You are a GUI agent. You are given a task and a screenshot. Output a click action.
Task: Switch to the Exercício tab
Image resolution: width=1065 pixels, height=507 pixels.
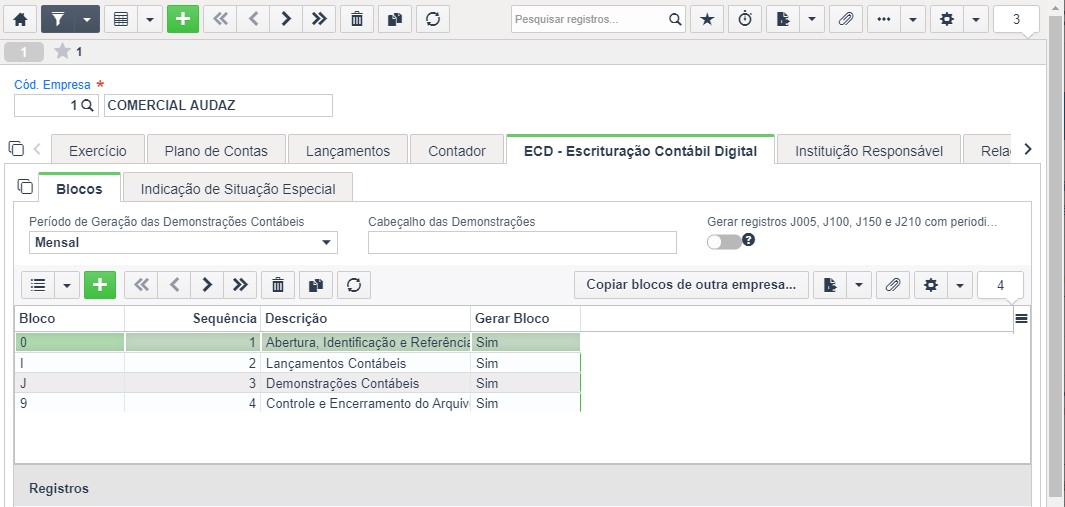pyautogui.click(x=98, y=151)
